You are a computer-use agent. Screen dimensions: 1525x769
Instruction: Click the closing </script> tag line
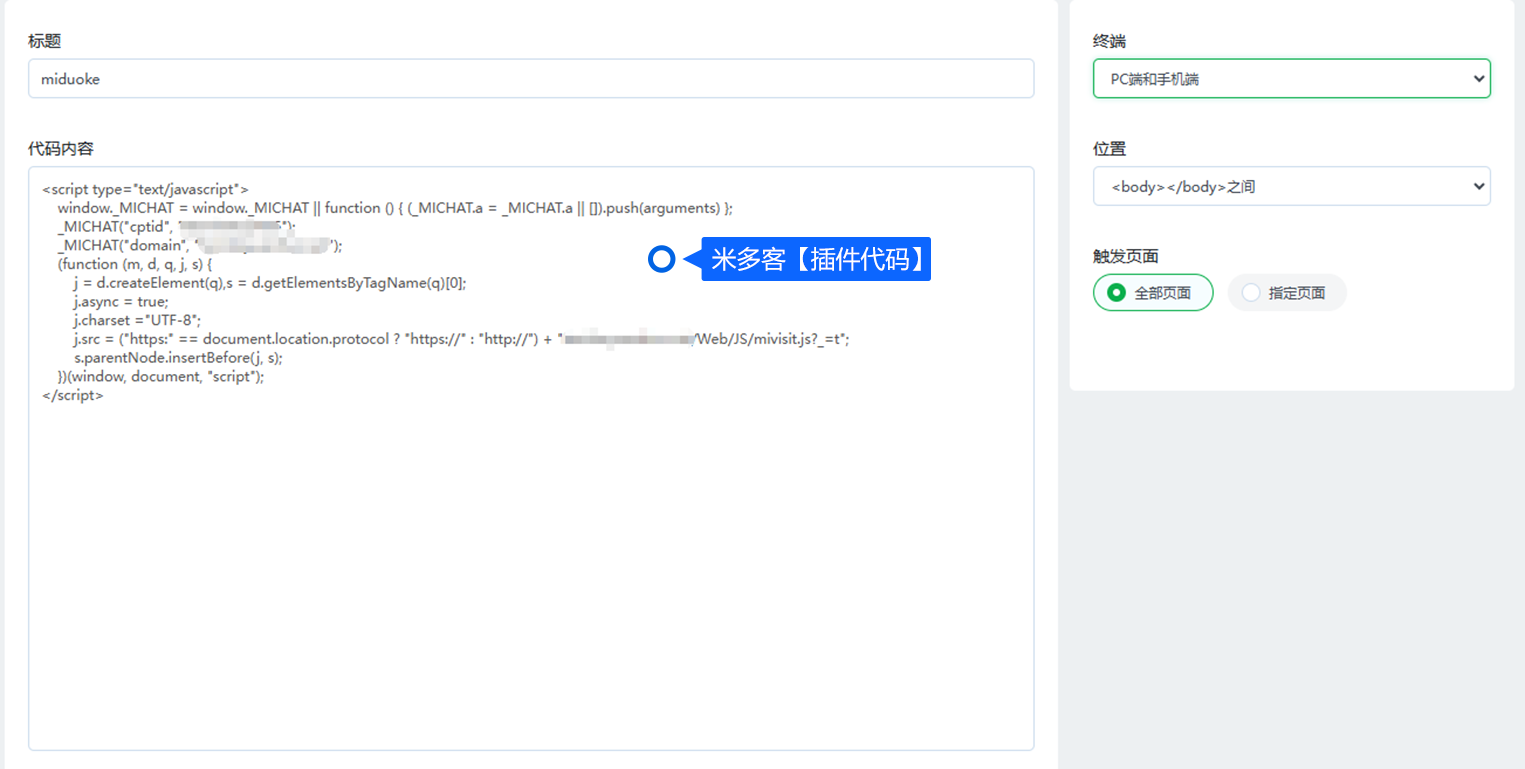(73, 396)
